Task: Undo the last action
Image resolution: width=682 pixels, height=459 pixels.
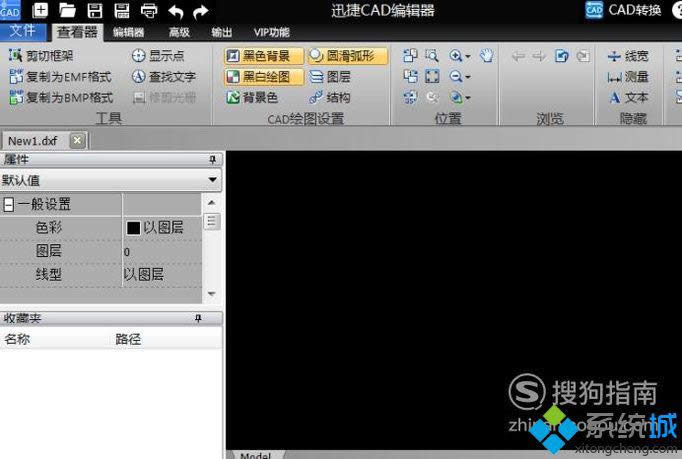Action: tap(175, 11)
